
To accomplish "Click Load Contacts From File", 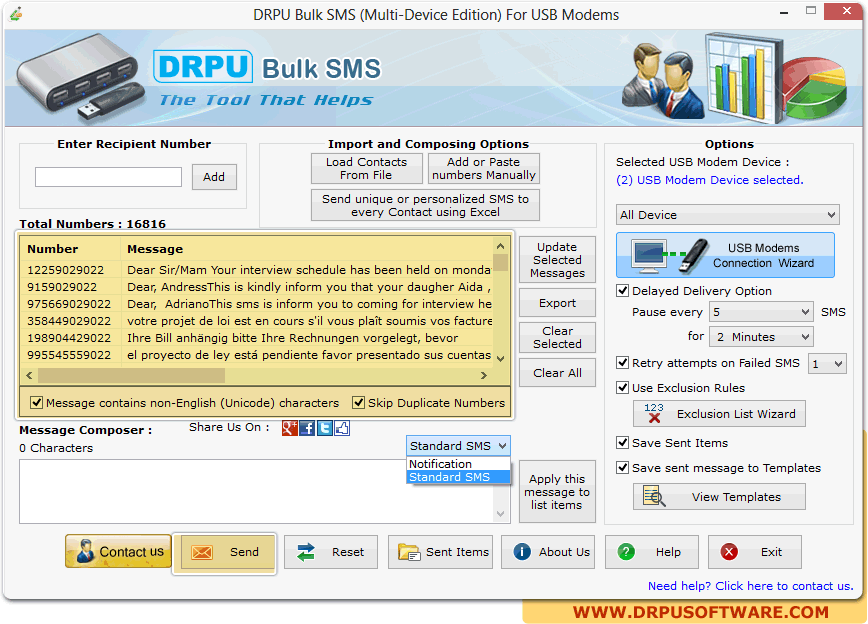I will click(366, 168).
